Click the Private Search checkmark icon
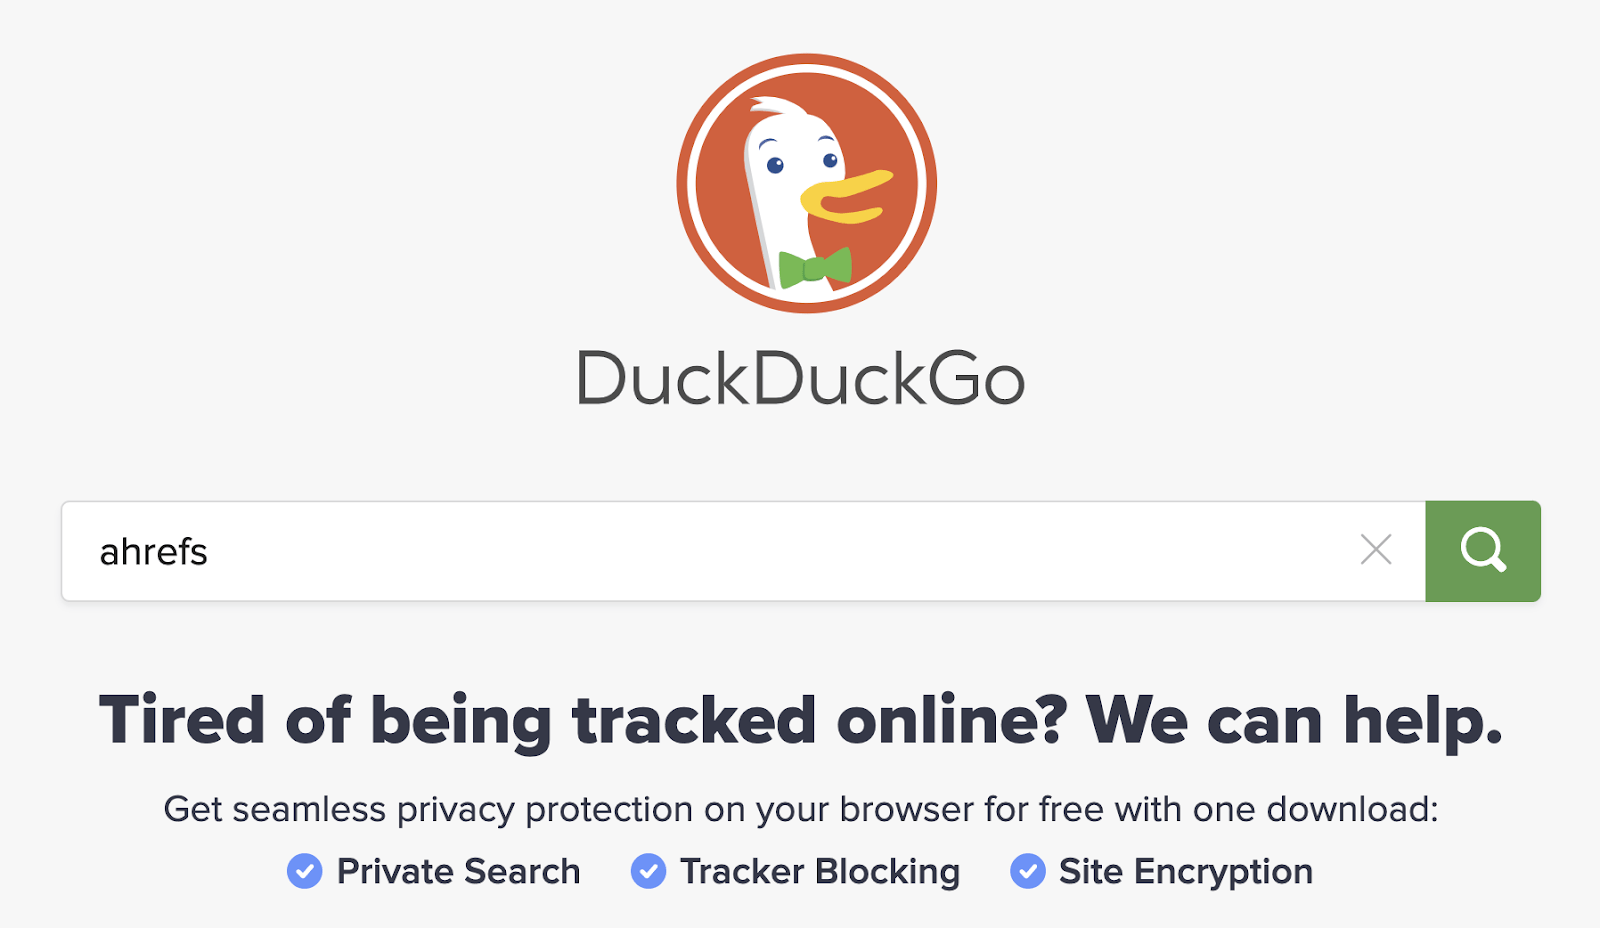Viewport: 1600px width, 928px height. 305,871
